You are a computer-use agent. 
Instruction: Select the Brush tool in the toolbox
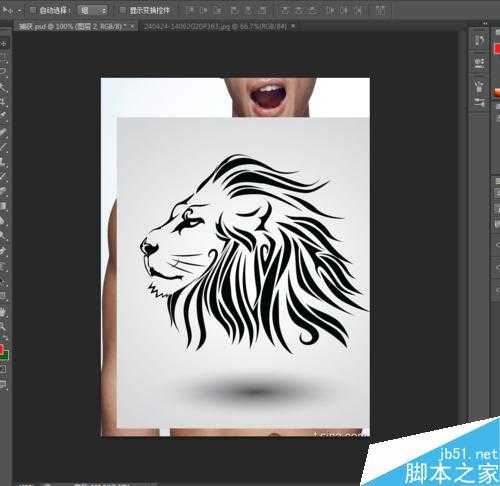3,146
